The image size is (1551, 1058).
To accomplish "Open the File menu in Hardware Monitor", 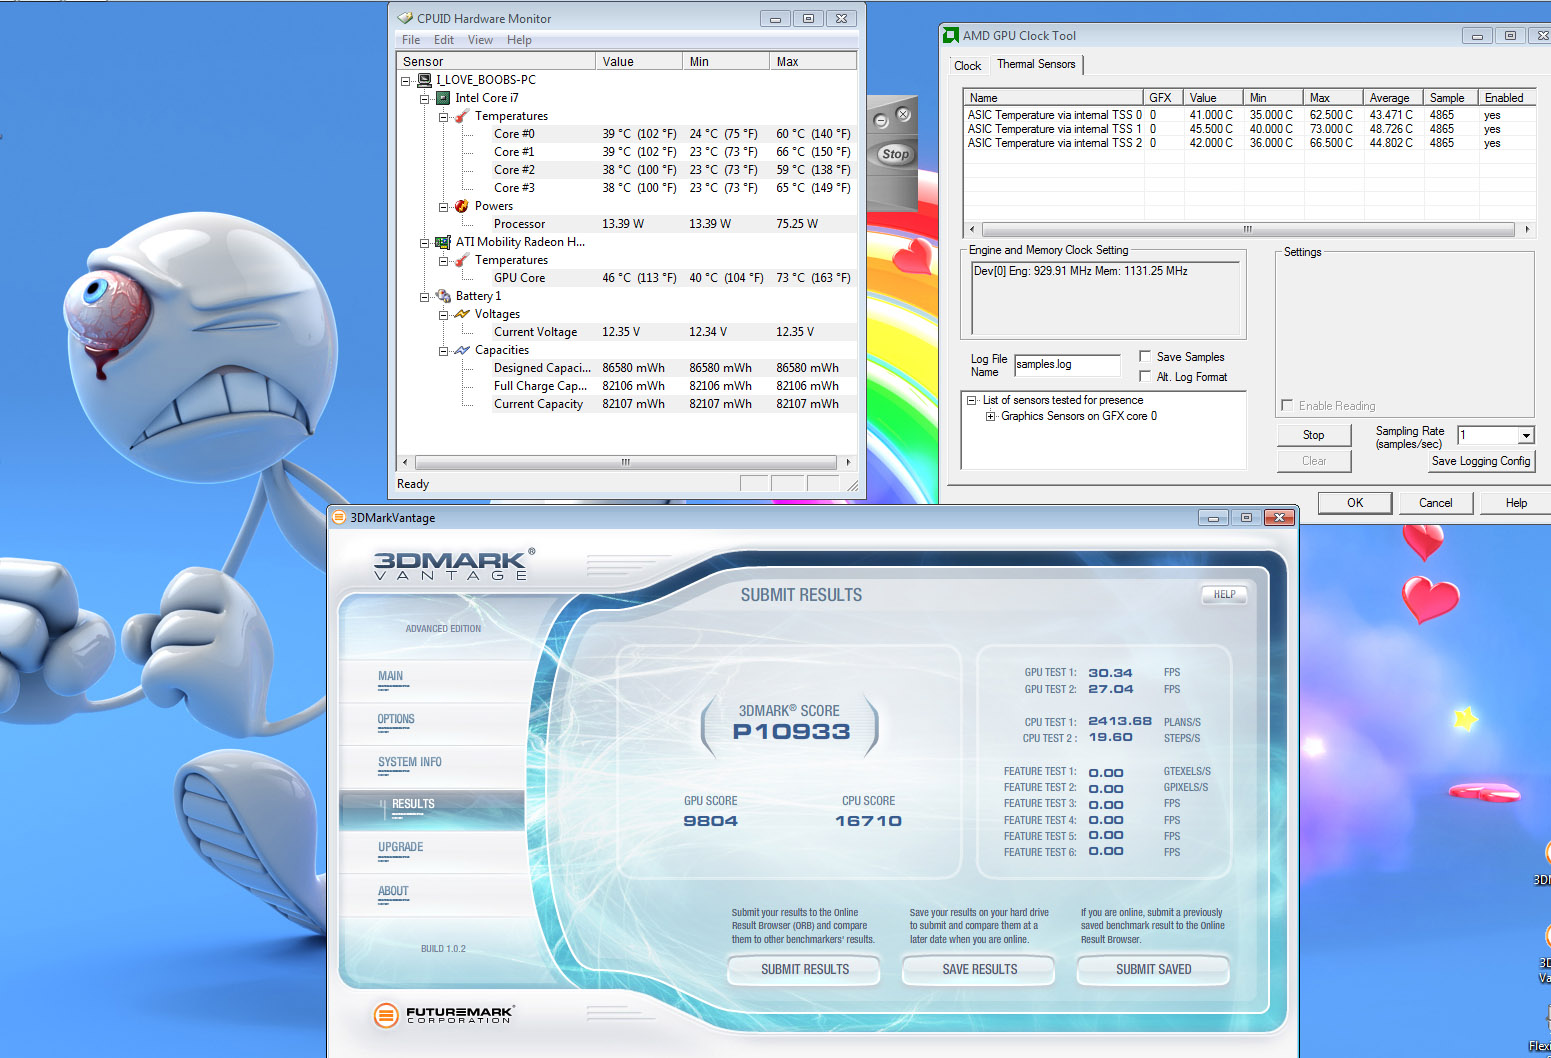I will point(411,40).
